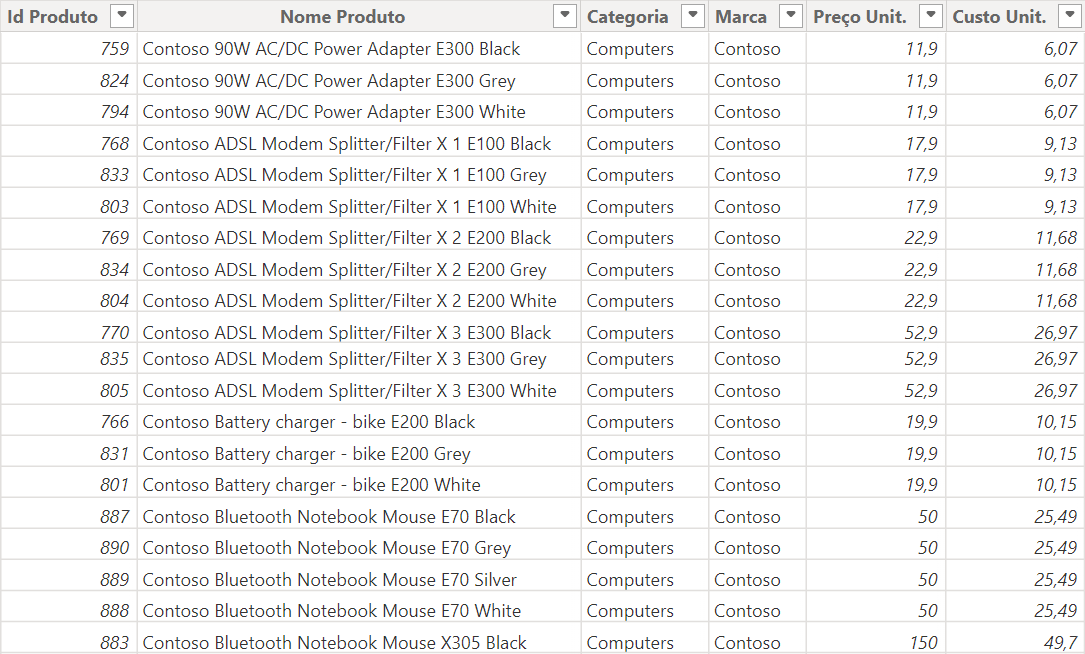
Task: Open the Marca column filter dropdown
Action: 790,15
